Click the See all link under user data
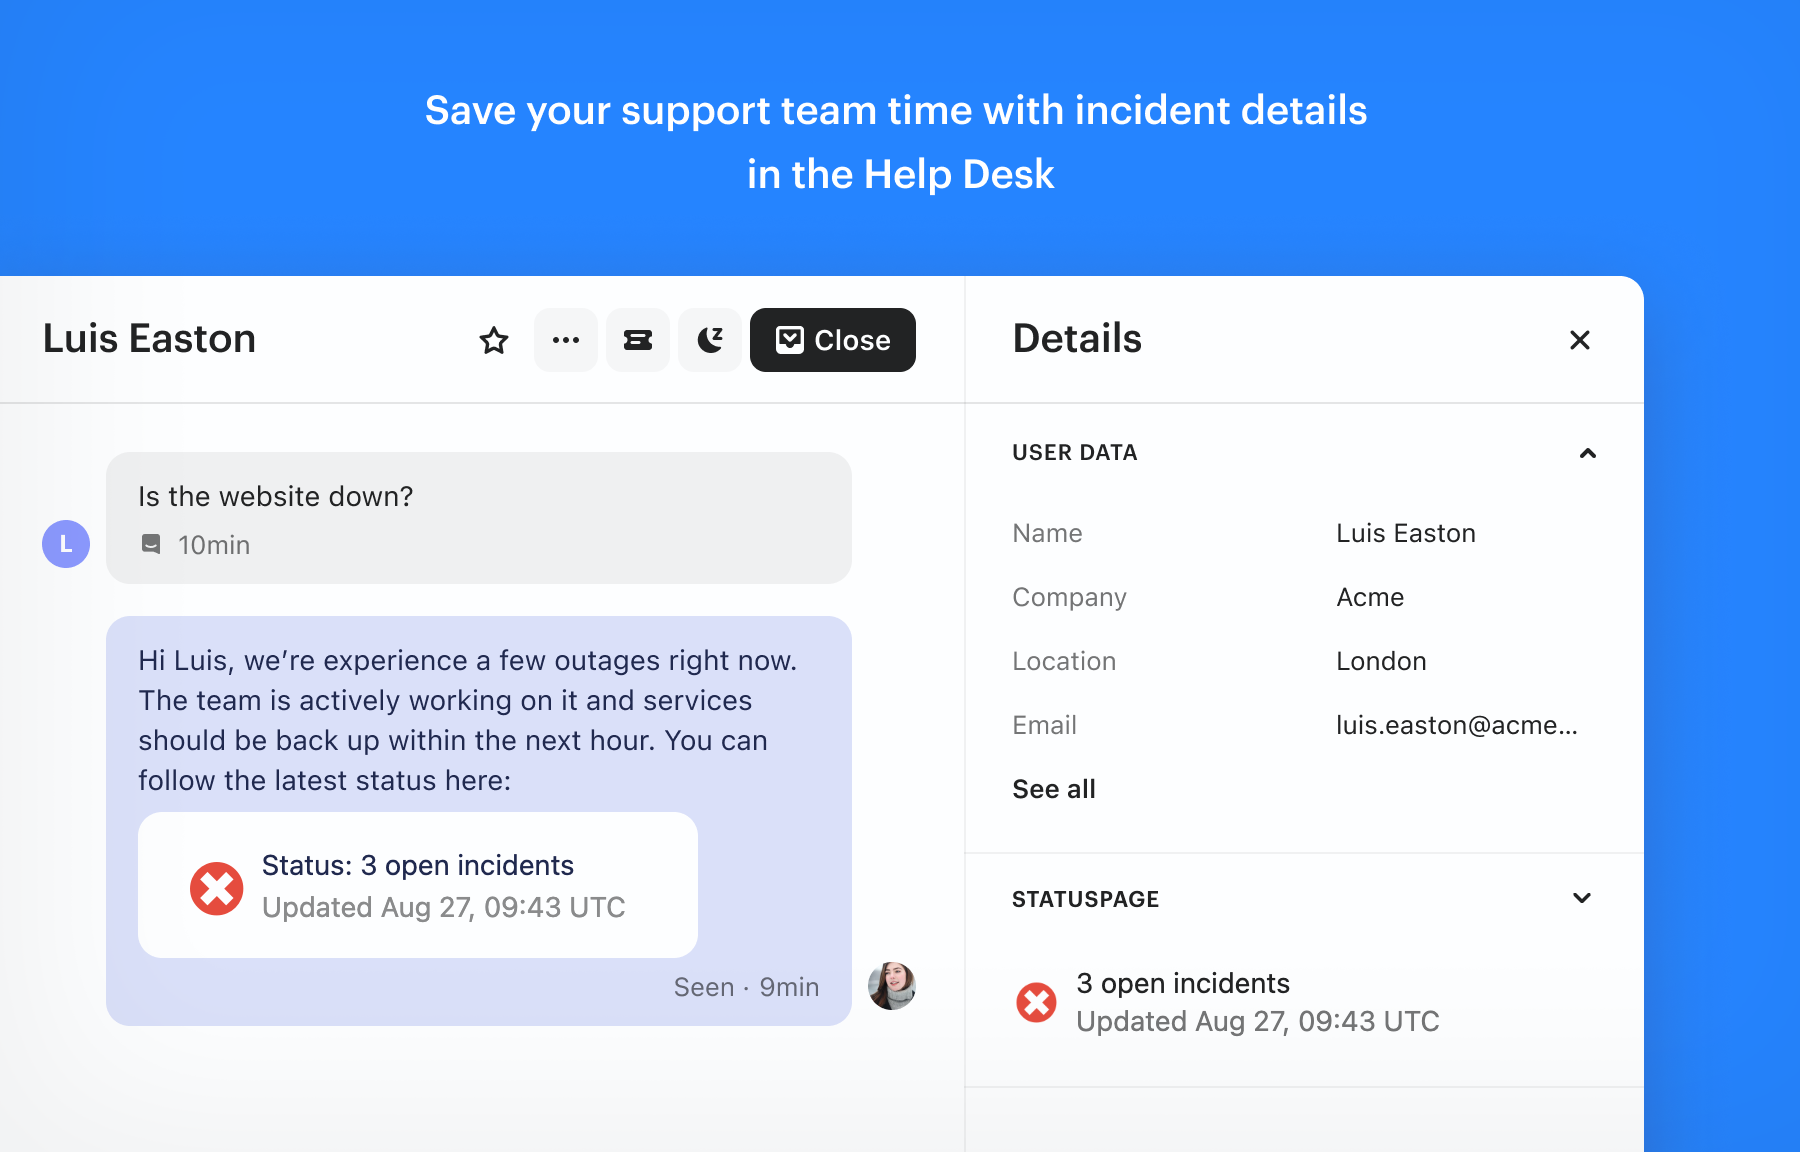 click(x=1053, y=789)
